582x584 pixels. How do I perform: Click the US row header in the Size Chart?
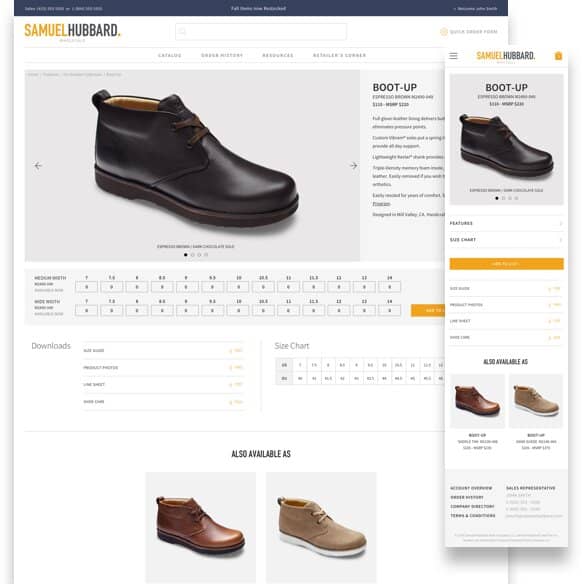pos(284,365)
